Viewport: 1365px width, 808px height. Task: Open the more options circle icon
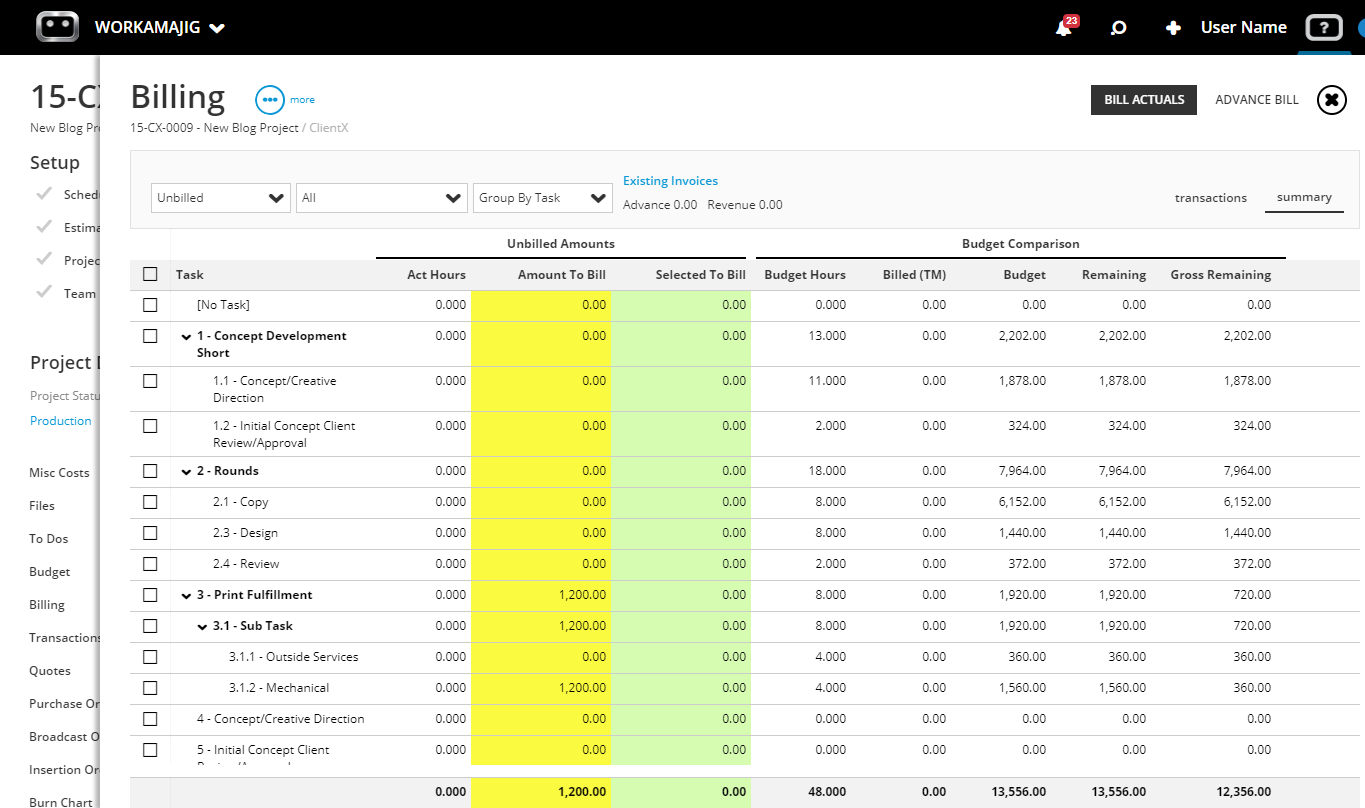pos(270,100)
